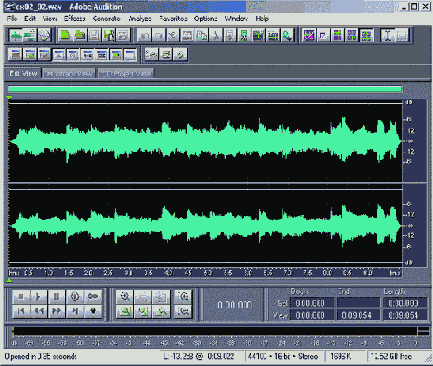
Task: Click the large current time display
Action: pos(234,305)
